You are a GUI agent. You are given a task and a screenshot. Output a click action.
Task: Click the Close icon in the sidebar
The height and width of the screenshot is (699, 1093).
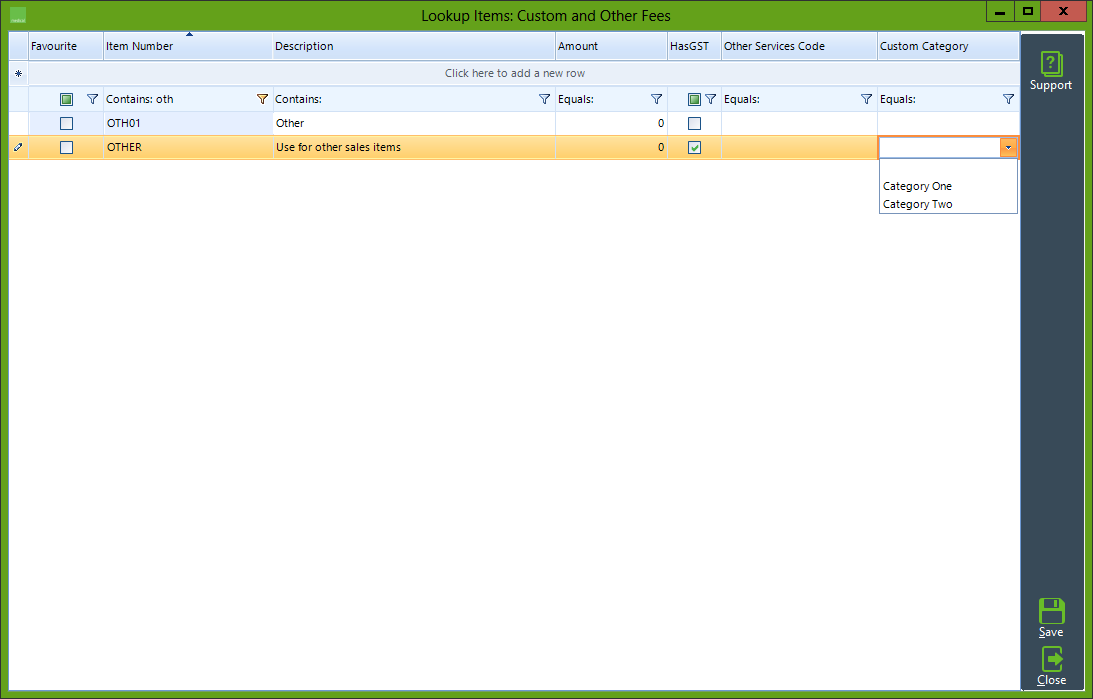click(x=1051, y=662)
